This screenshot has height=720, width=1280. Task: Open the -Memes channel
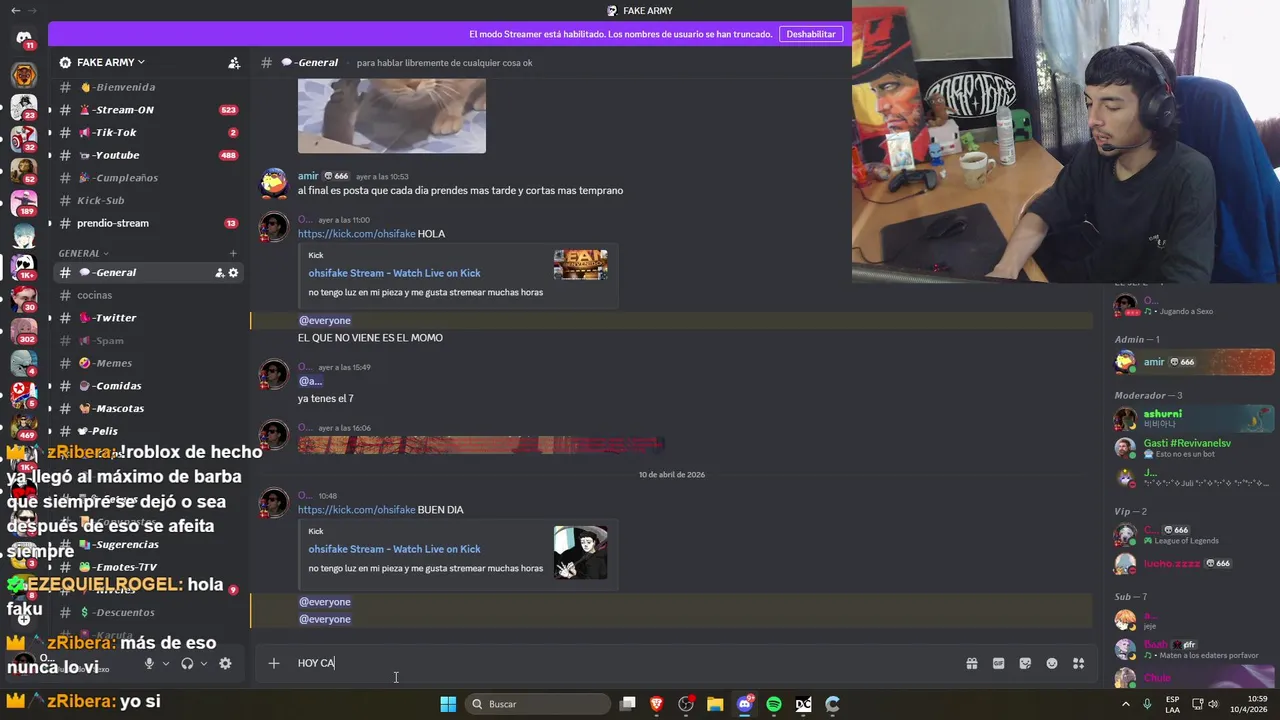(x=148, y=363)
